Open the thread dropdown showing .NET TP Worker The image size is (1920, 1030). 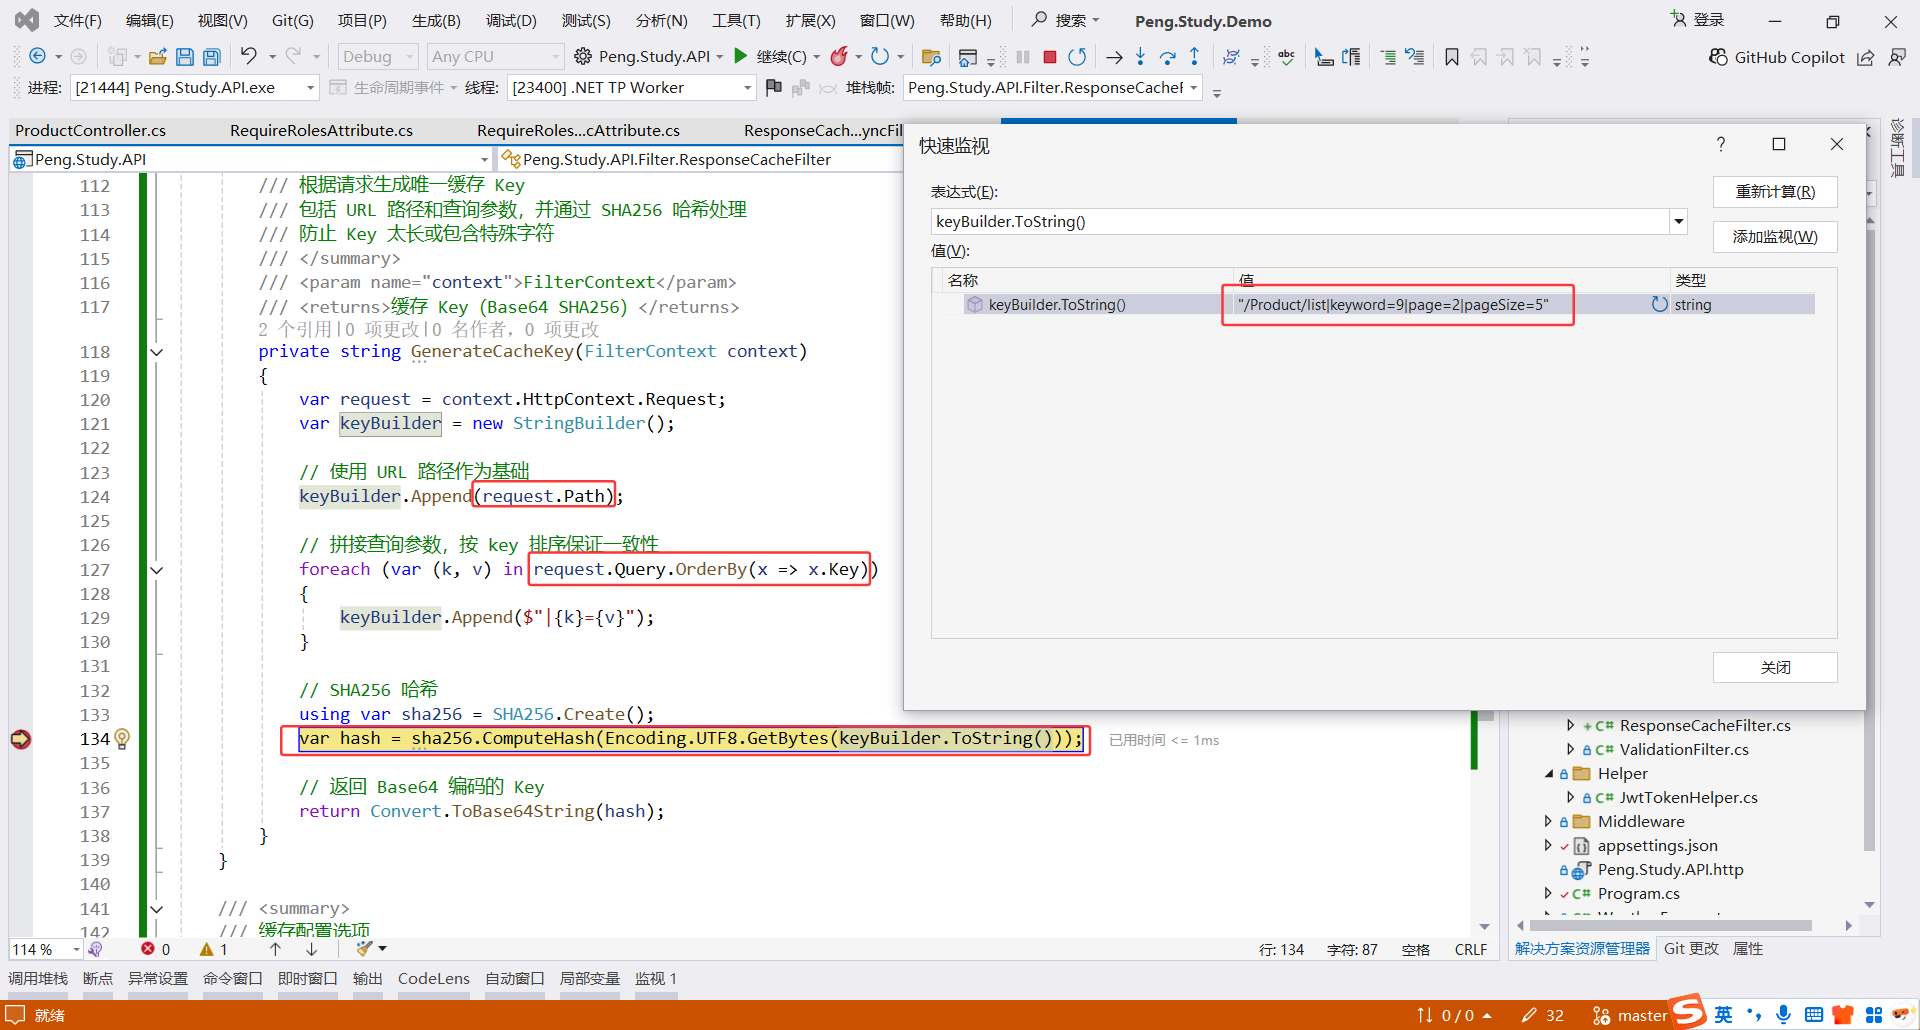click(631, 88)
